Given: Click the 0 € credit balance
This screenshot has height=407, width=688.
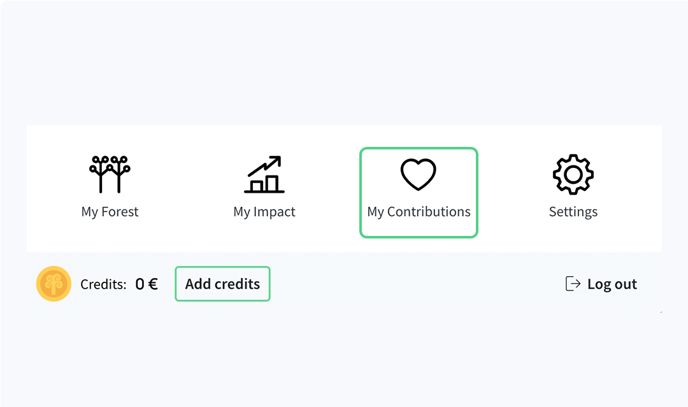Looking at the screenshot, I should coord(147,284).
